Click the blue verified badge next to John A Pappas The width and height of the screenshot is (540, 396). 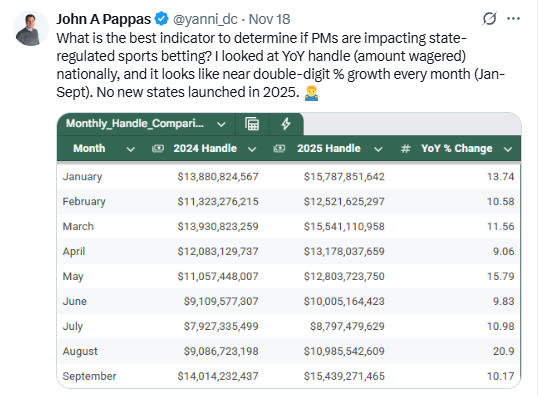[x=161, y=19]
